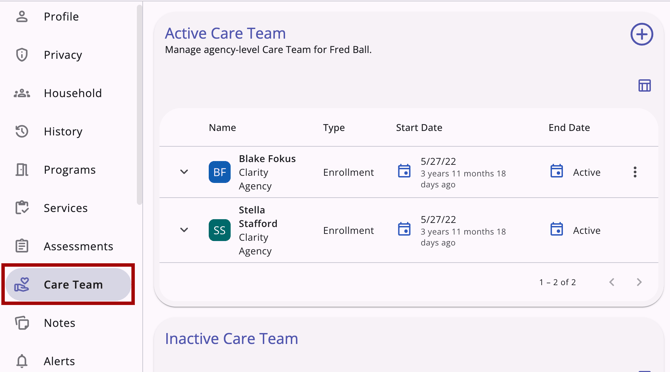Click Stella Stafford SS avatar
This screenshot has width=670, height=372.
click(220, 230)
